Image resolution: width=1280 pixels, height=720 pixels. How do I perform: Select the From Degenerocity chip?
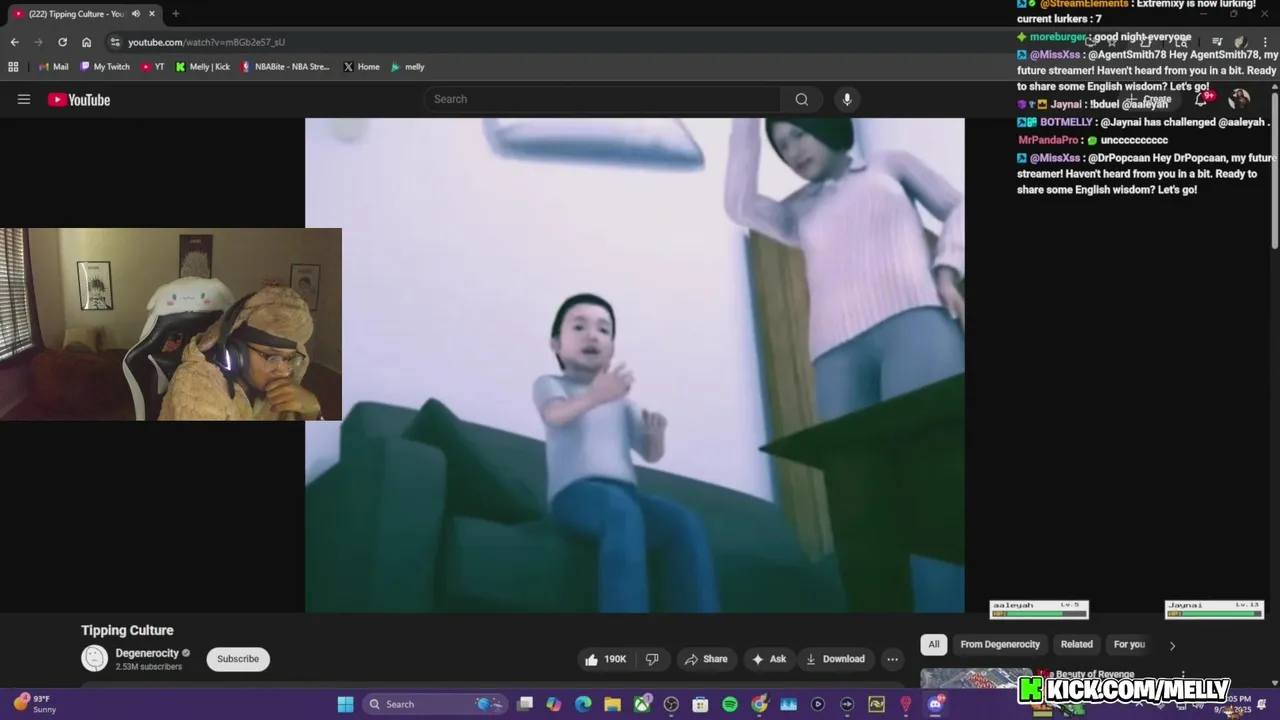[x=1000, y=644]
